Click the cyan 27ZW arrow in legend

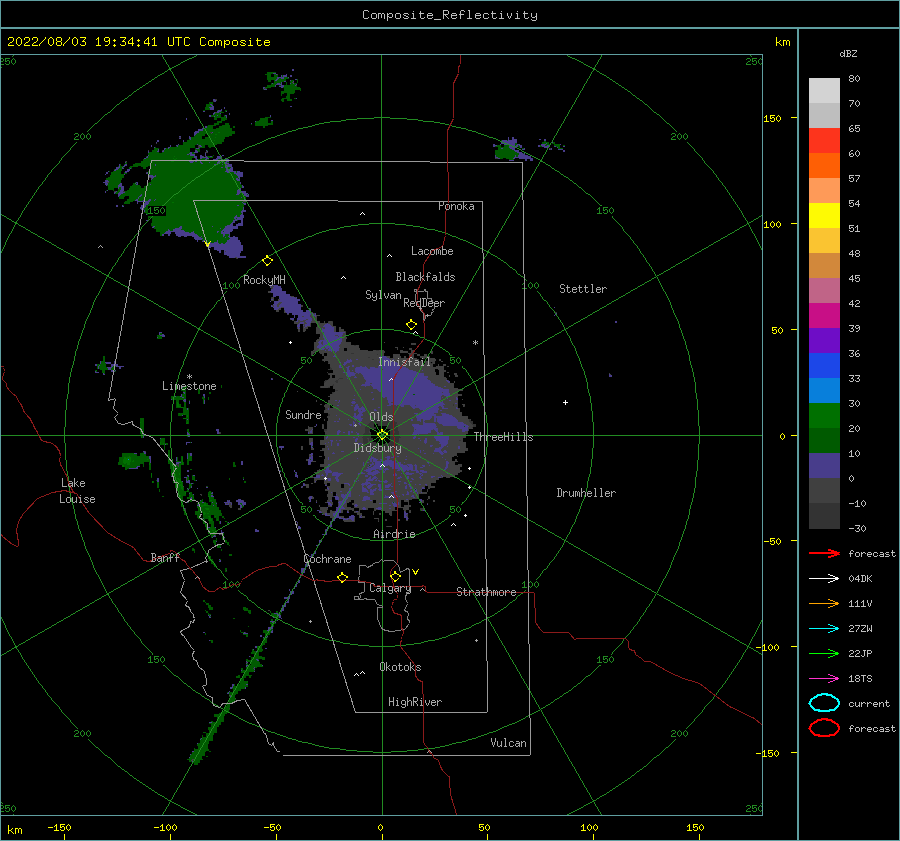824,629
